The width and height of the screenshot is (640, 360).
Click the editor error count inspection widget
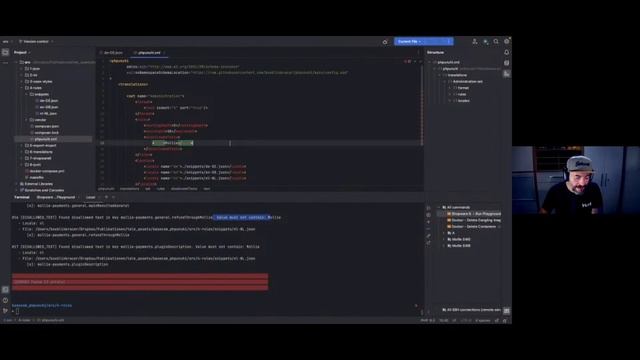coord(408,61)
